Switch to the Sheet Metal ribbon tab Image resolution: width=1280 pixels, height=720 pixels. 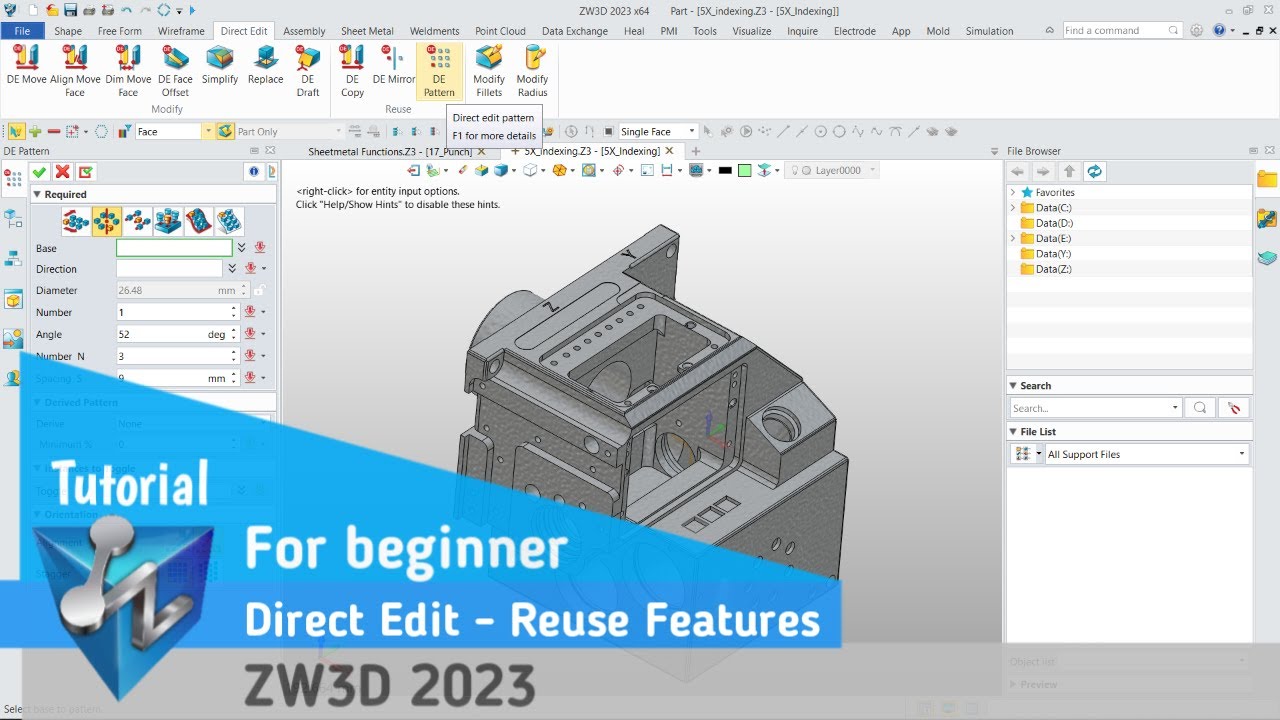pos(367,31)
